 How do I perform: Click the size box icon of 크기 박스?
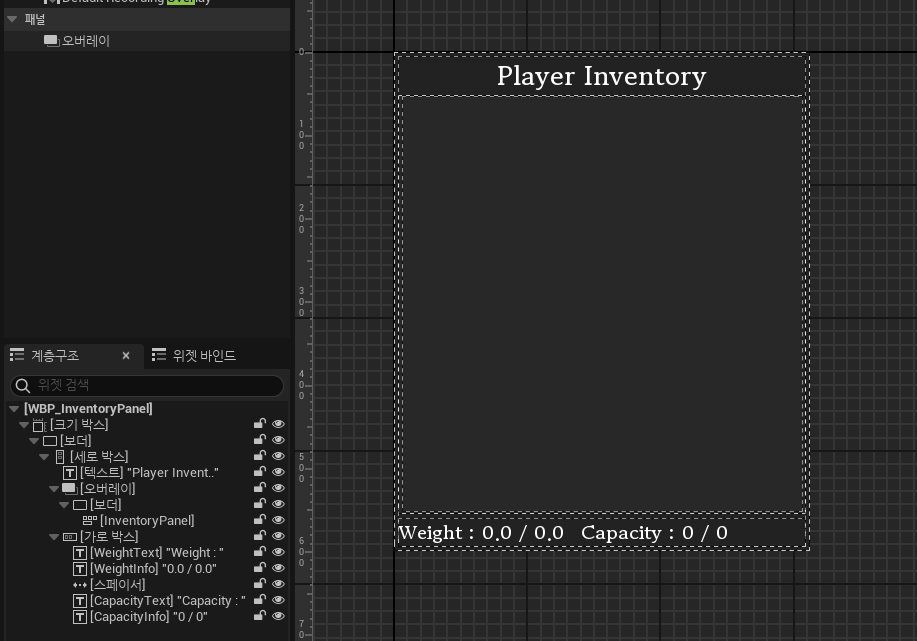click(x=39, y=425)
